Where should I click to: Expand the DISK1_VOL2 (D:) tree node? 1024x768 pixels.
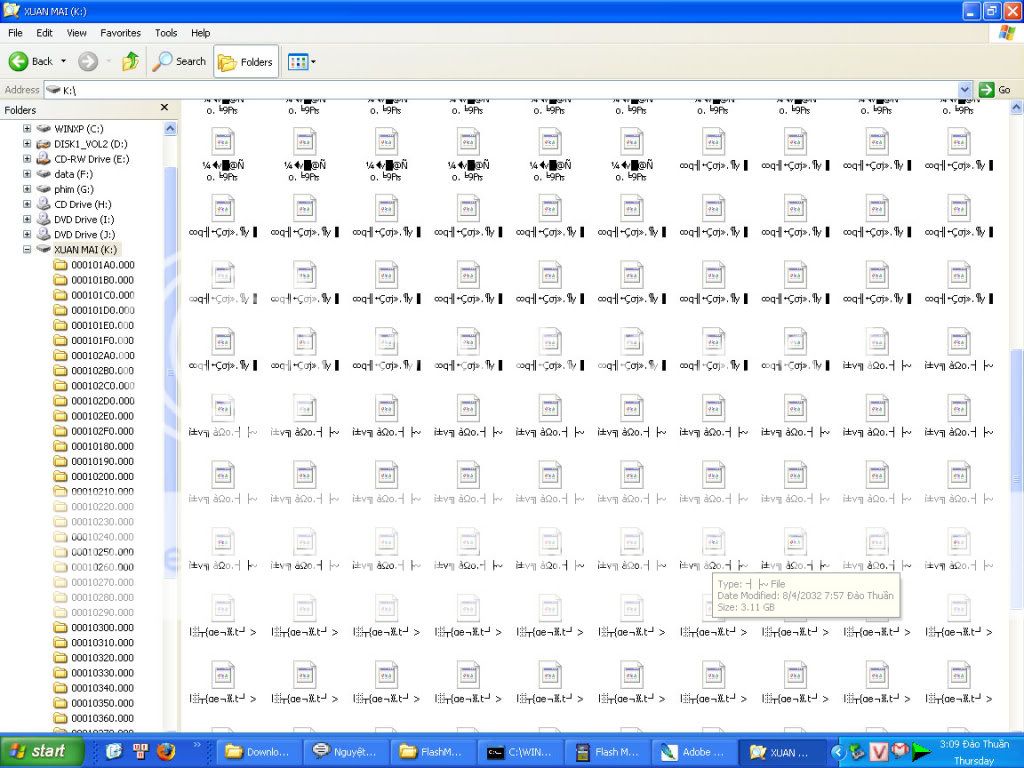[x=27, y=144]
